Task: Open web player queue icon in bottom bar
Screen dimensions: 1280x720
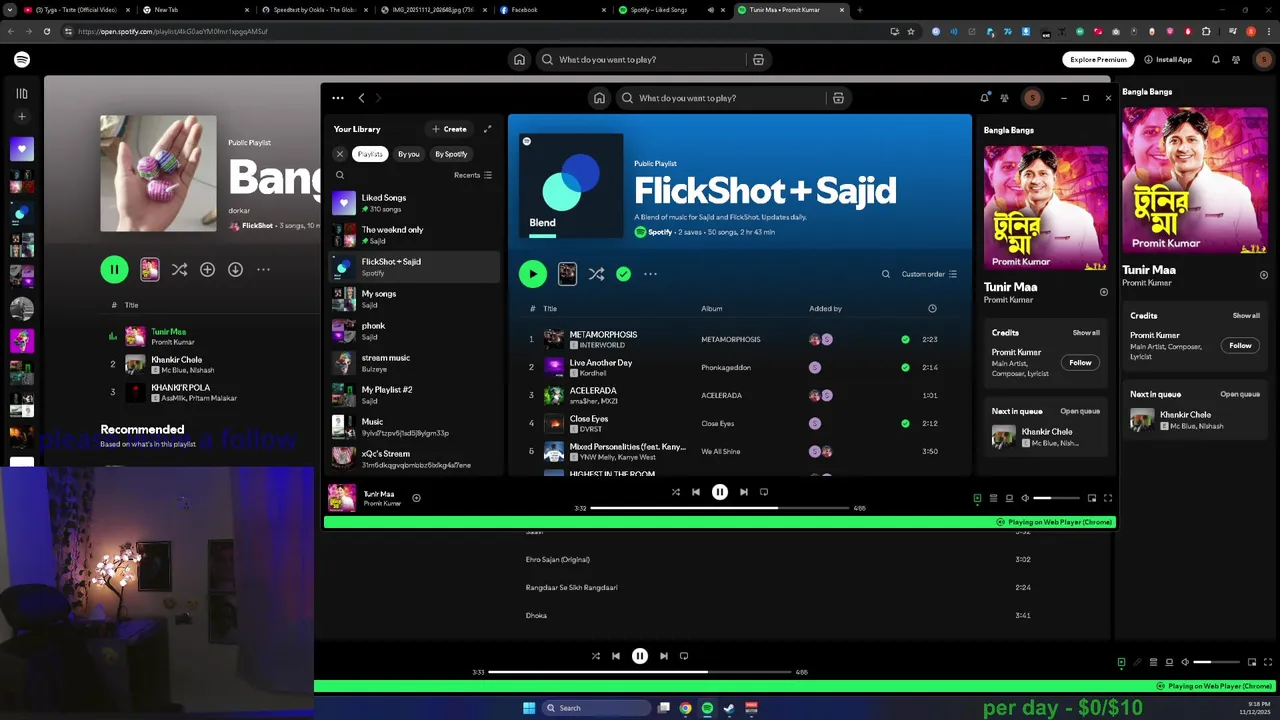Action: pyautogui.click(x=1153, y=662)
